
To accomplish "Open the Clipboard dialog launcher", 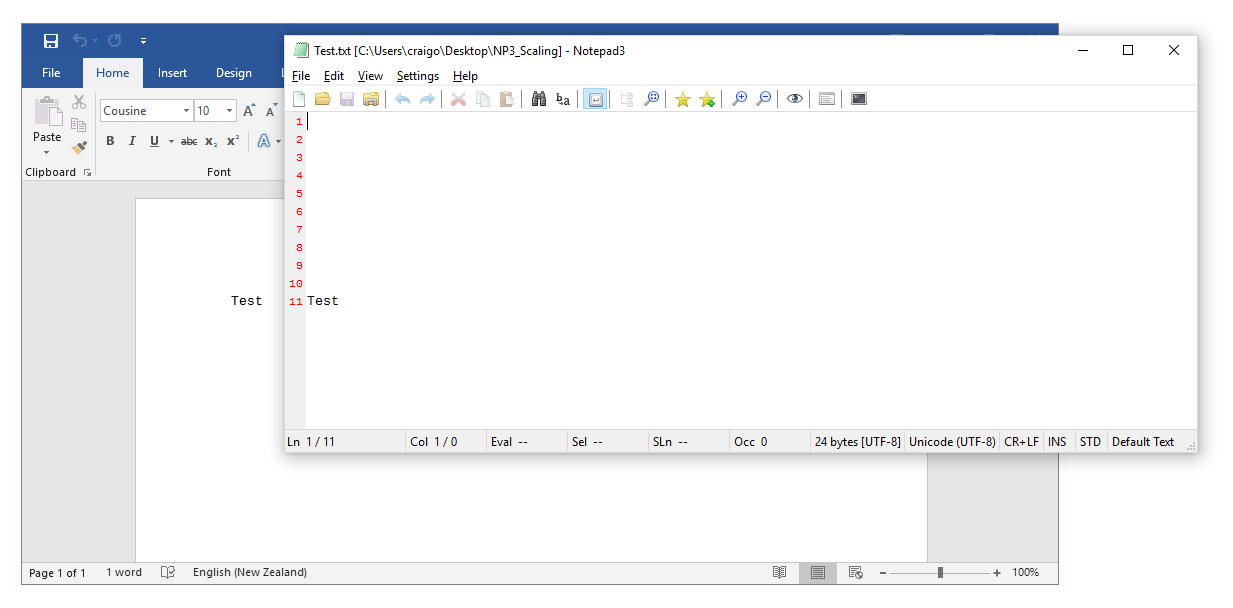I will pyautogui.click(x=88, y=173).
